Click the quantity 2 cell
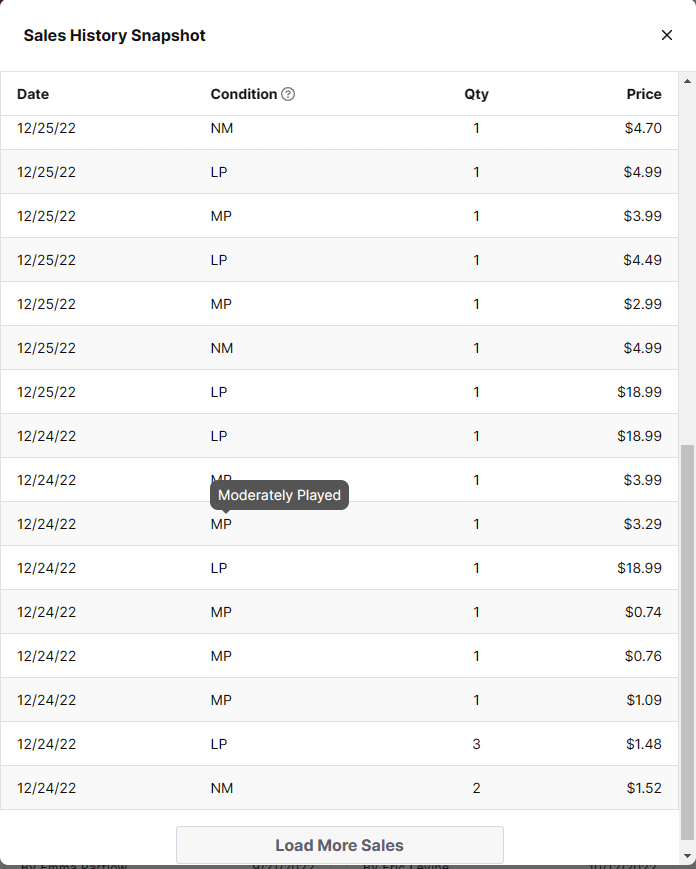The height and width of the screenshot is (869, 696). 476,788
